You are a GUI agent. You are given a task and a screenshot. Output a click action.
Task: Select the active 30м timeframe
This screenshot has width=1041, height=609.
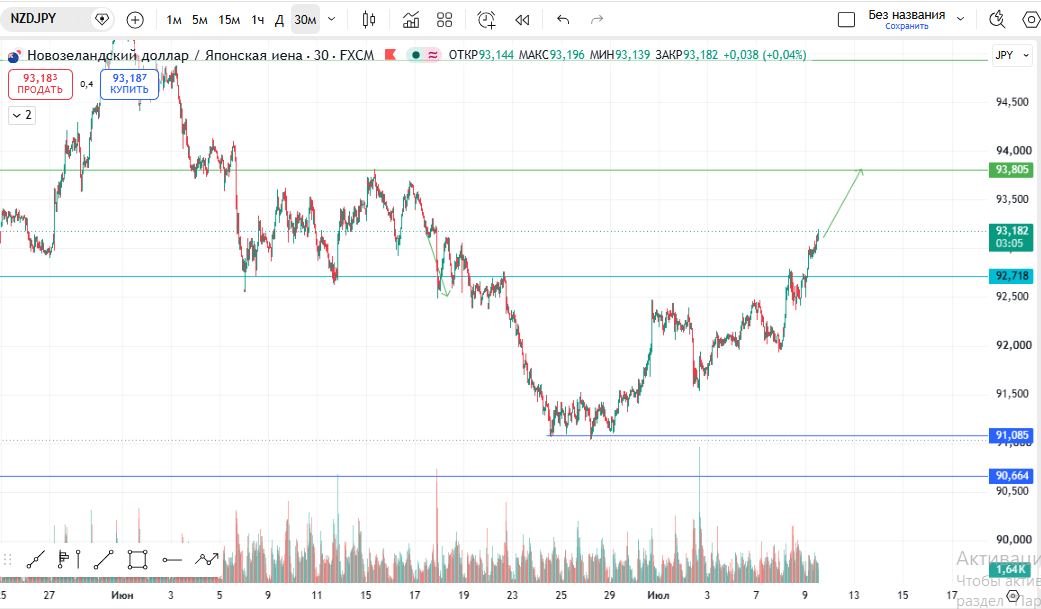[305, 20]
